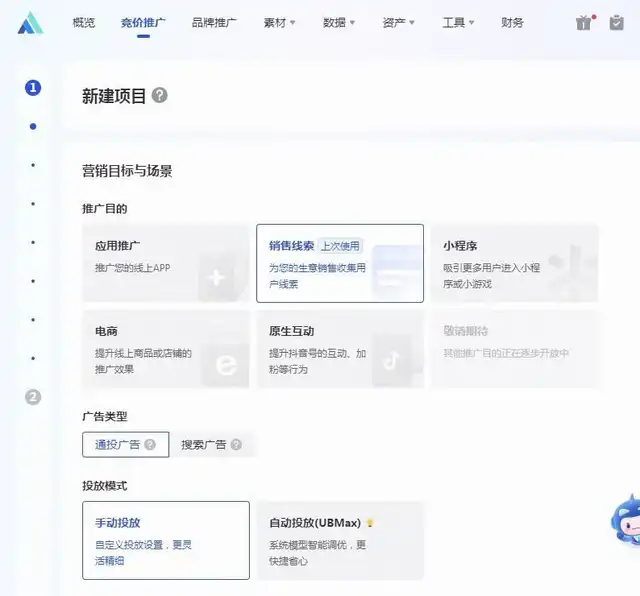Select 搜索广告 ad type
Viewport: 640px width, 596px height.
[x=203, y=445]
